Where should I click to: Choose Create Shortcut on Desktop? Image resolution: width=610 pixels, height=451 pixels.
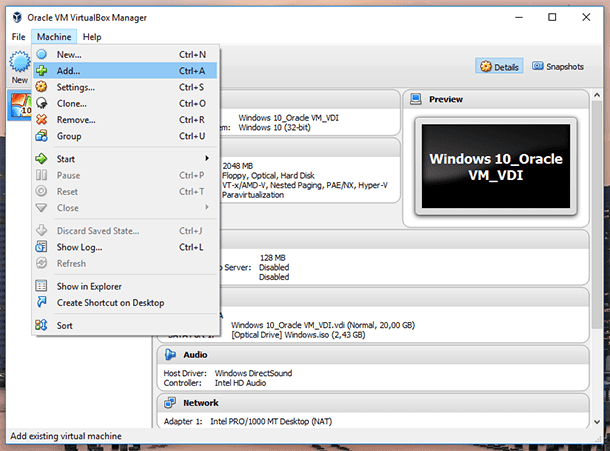click(x=125, y=303)
